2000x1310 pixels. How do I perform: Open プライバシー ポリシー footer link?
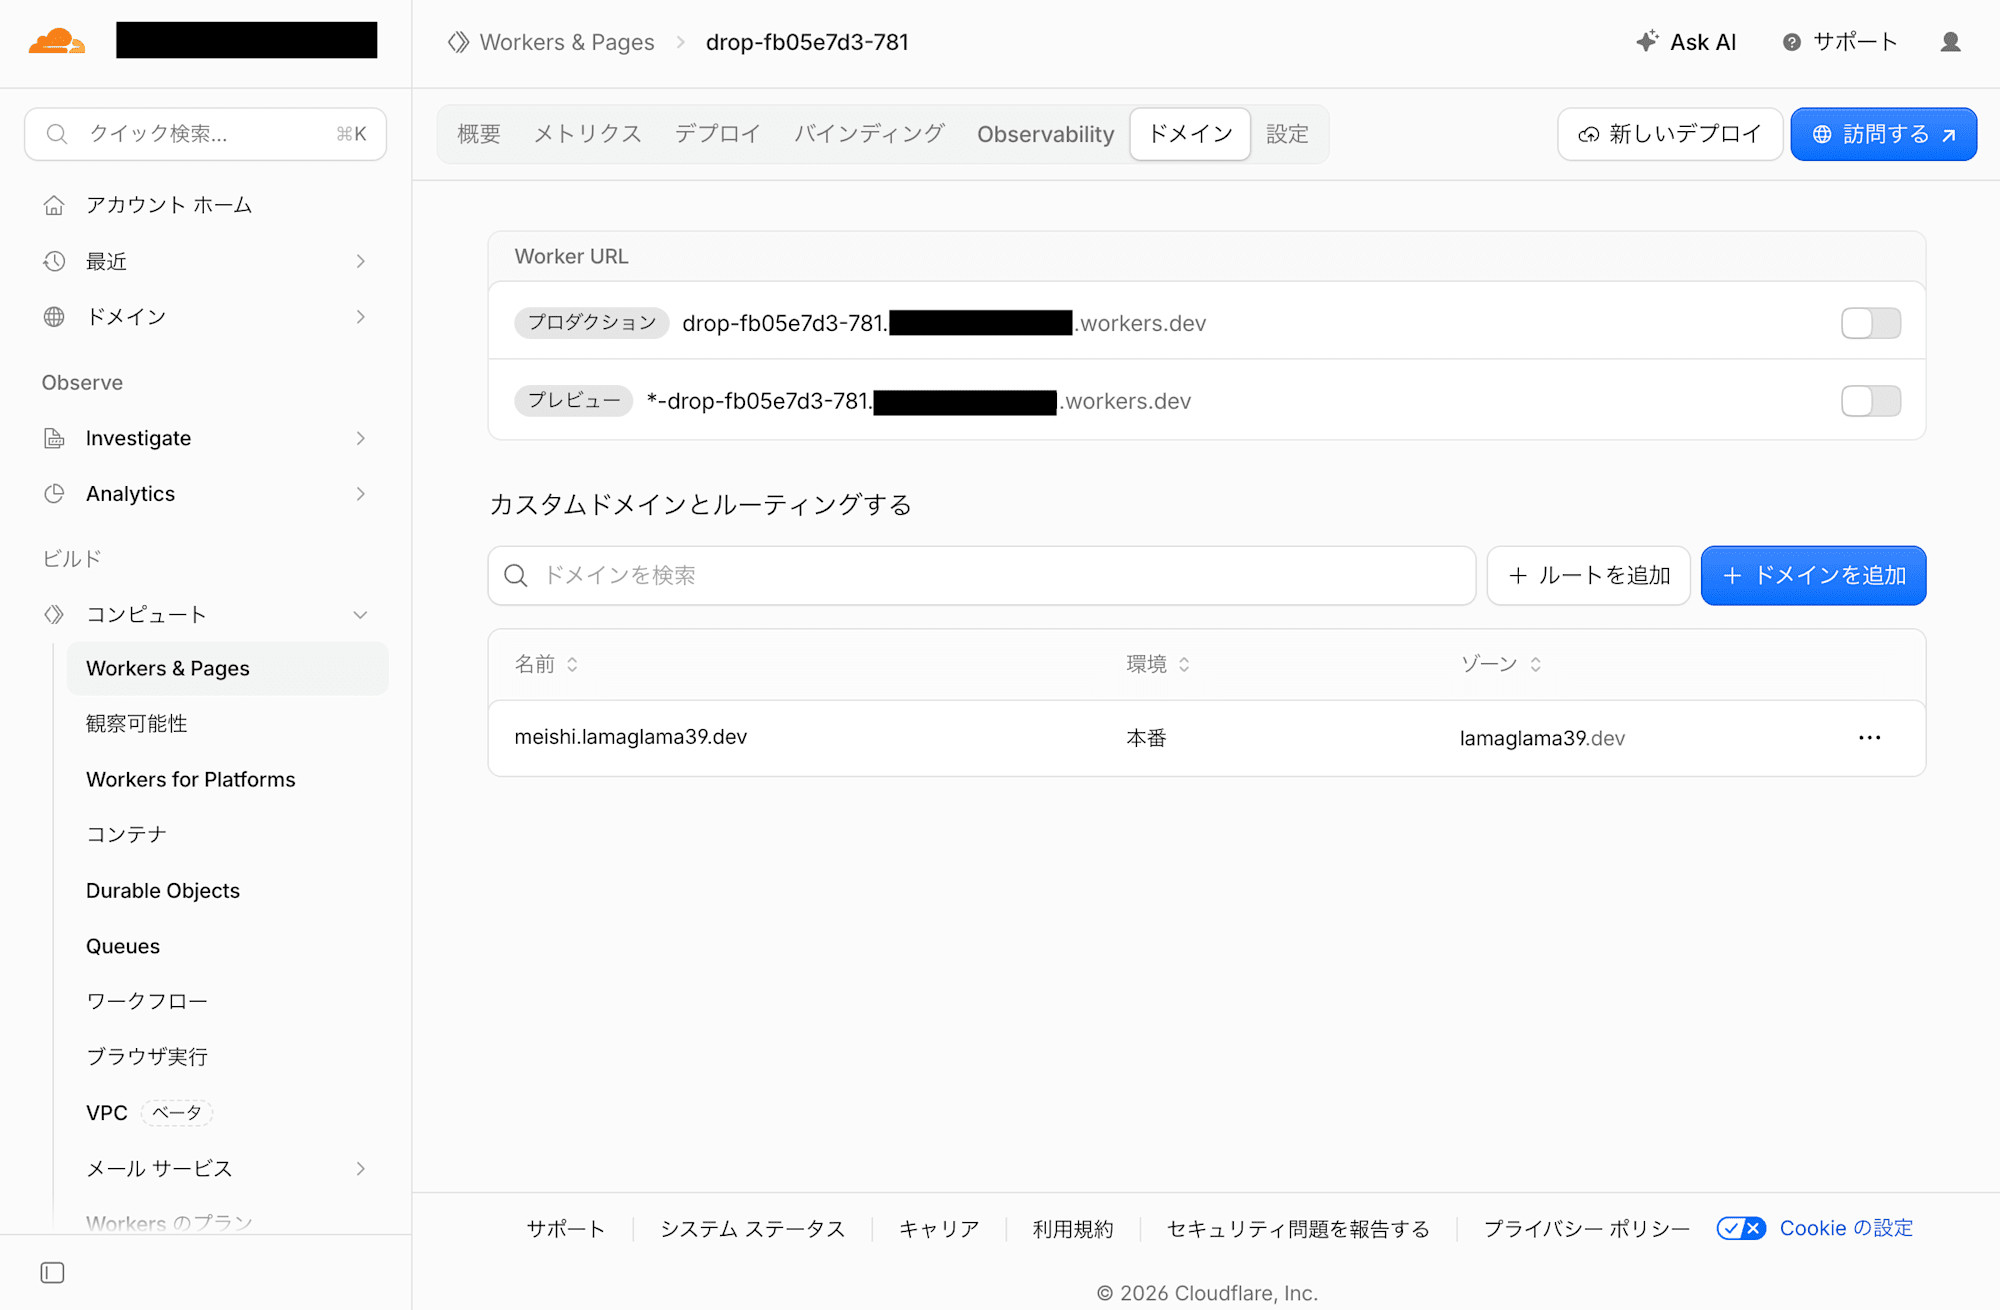(x=1586, y=1229)
